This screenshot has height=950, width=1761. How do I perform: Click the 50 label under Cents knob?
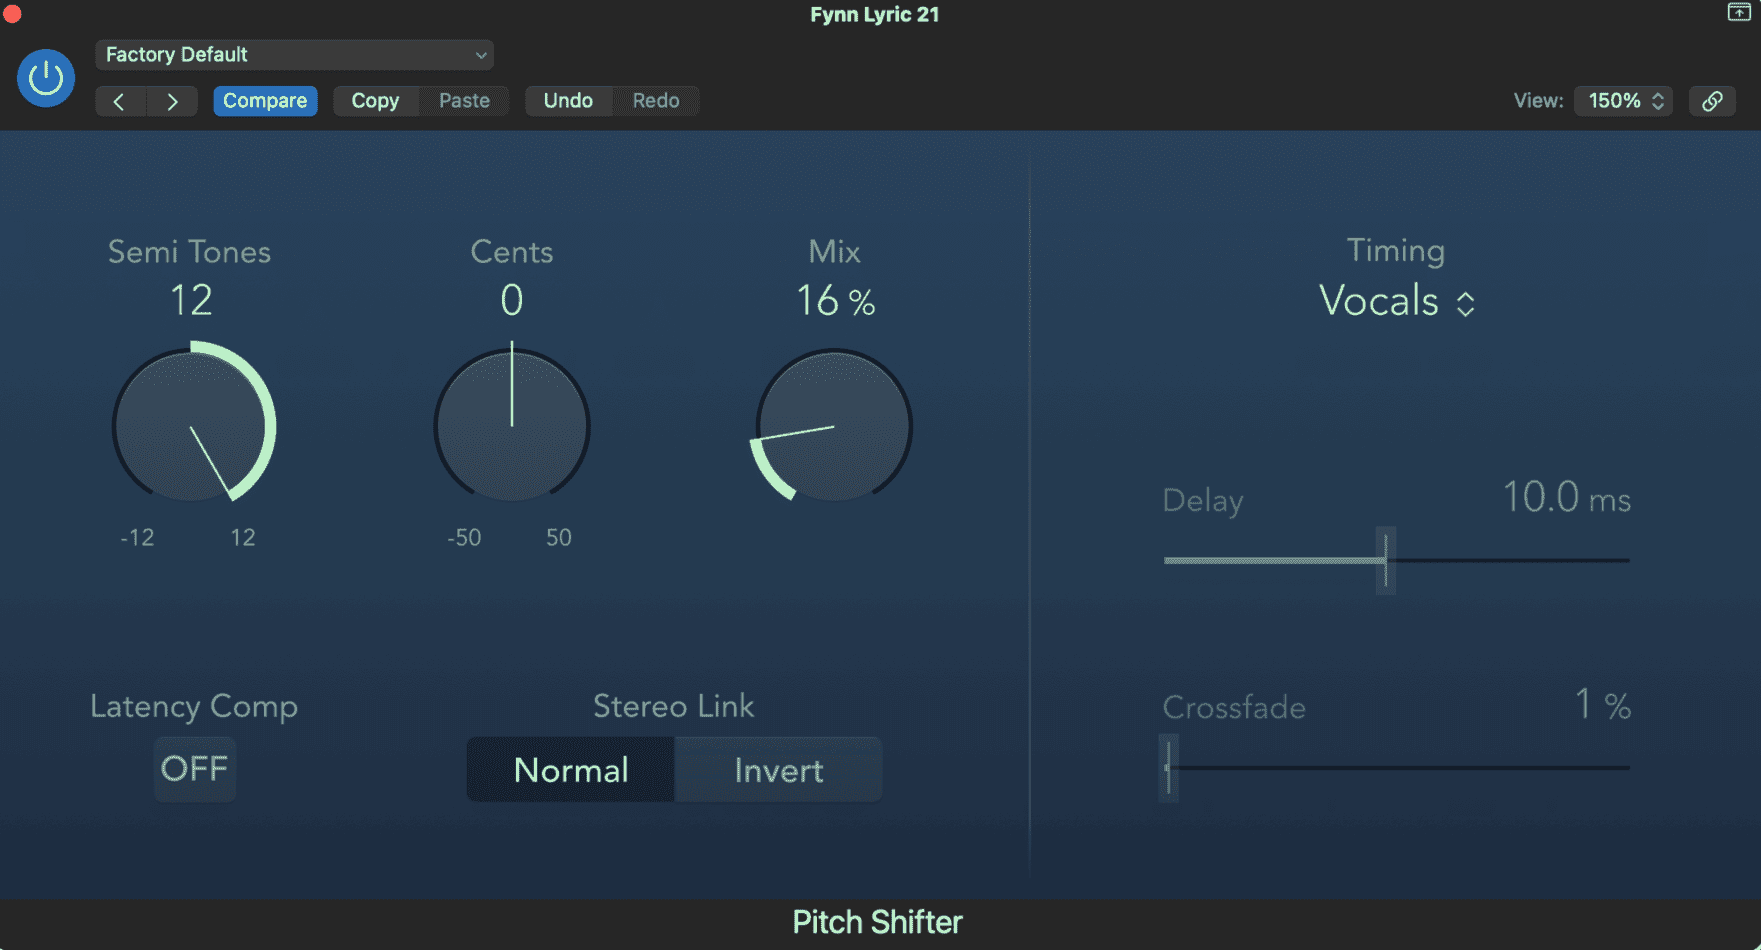pyautogui.click(x=559, y=538)
